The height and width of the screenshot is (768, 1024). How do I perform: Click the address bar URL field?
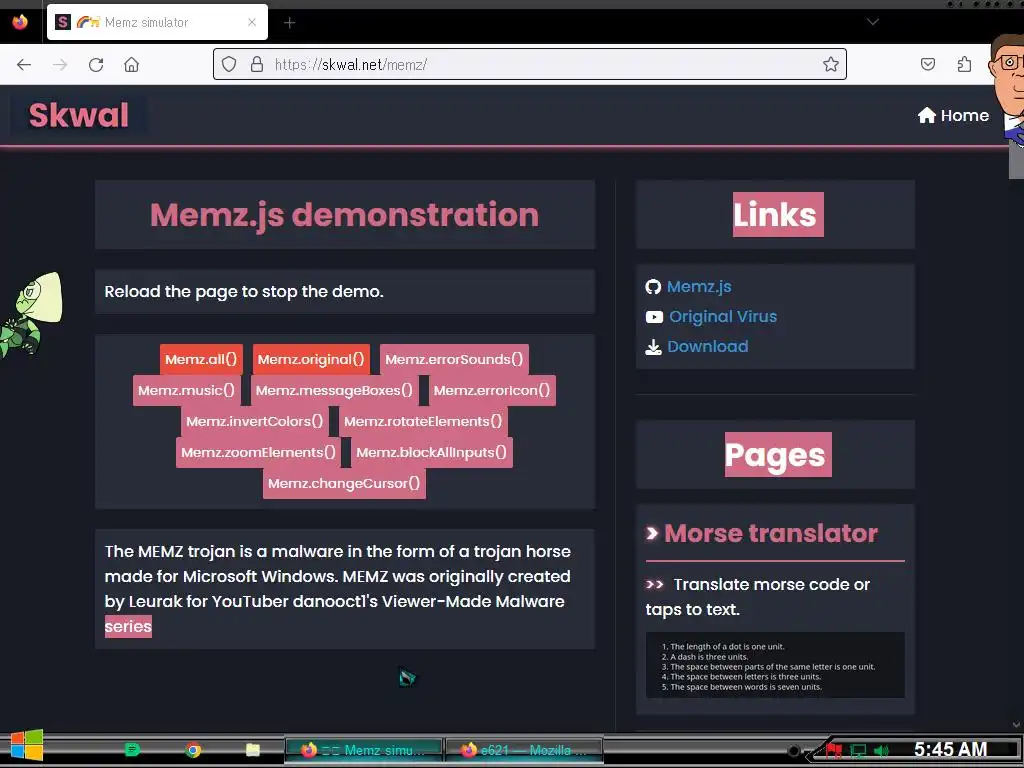530,64
